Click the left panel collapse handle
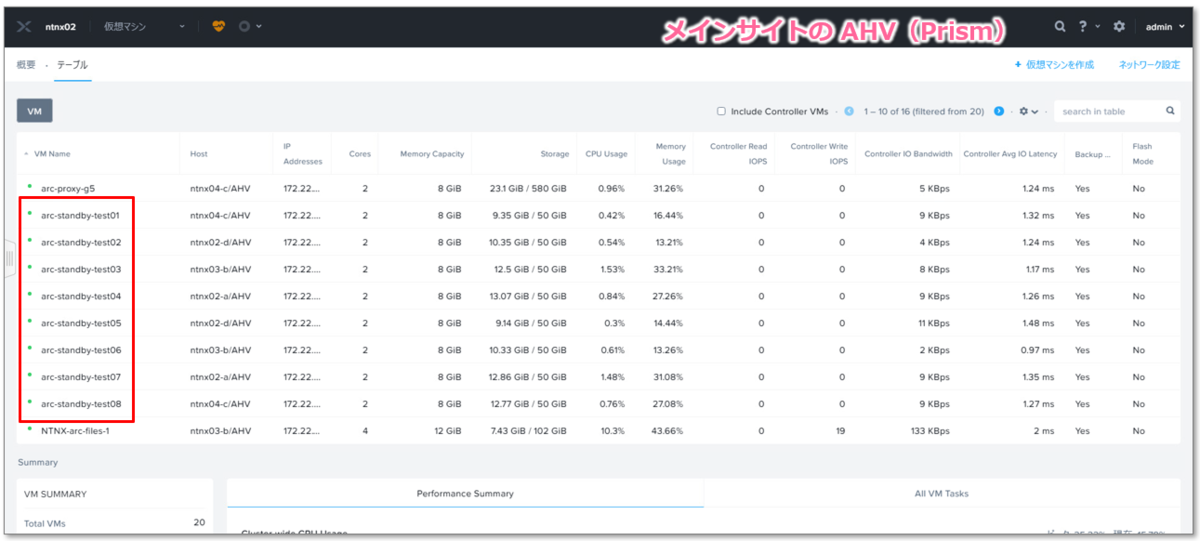The height and width of the screenshot is (541, 1200). [x=9, y=259]
